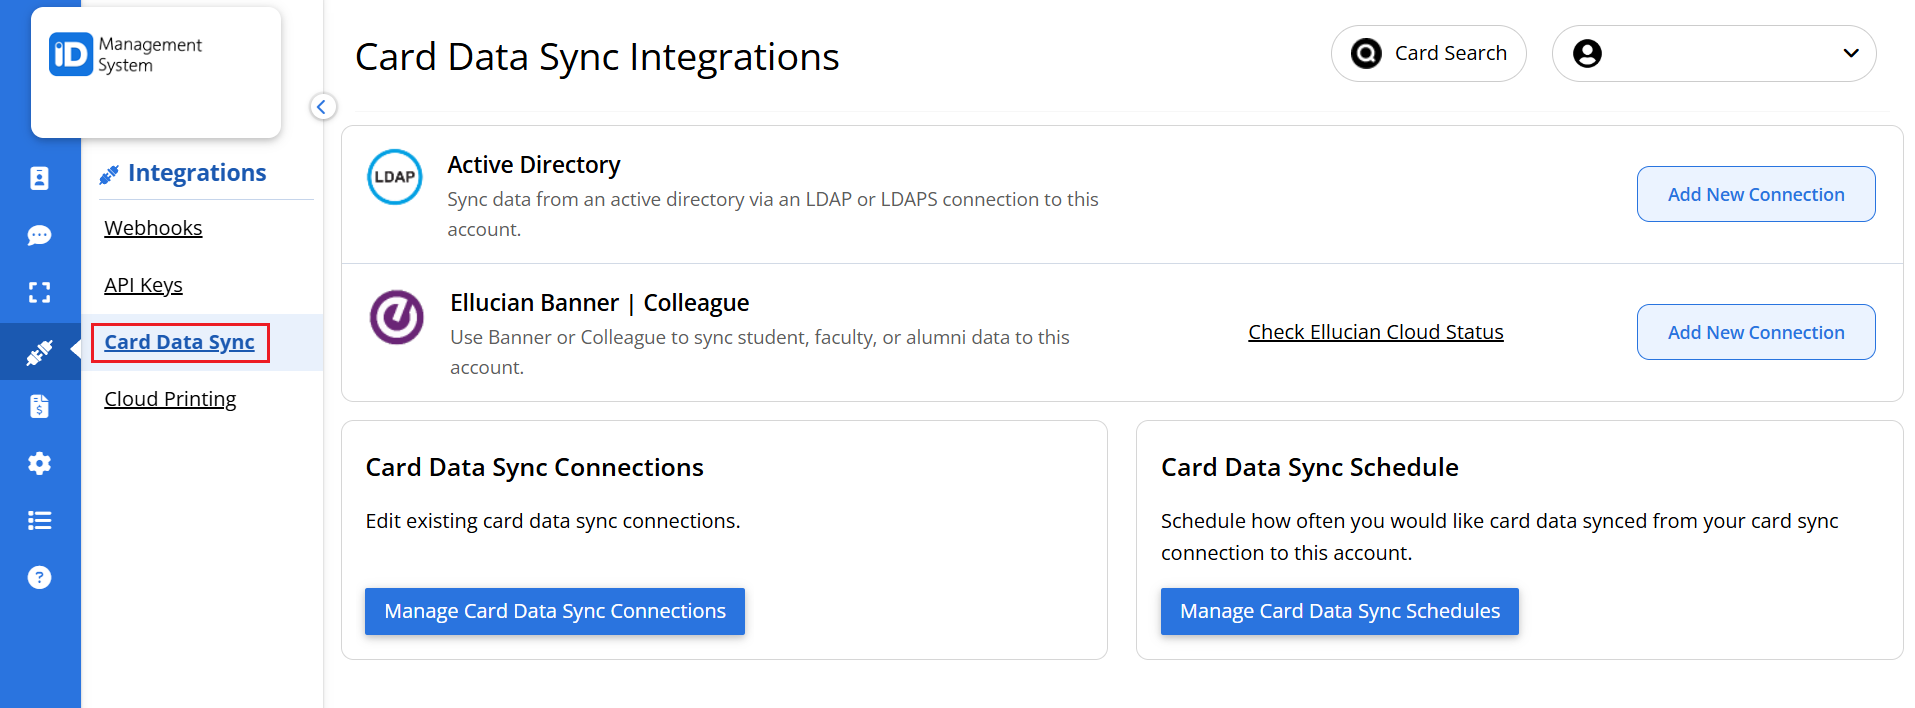
Task: Click the user profile avatar icon
Action: 1587,53
